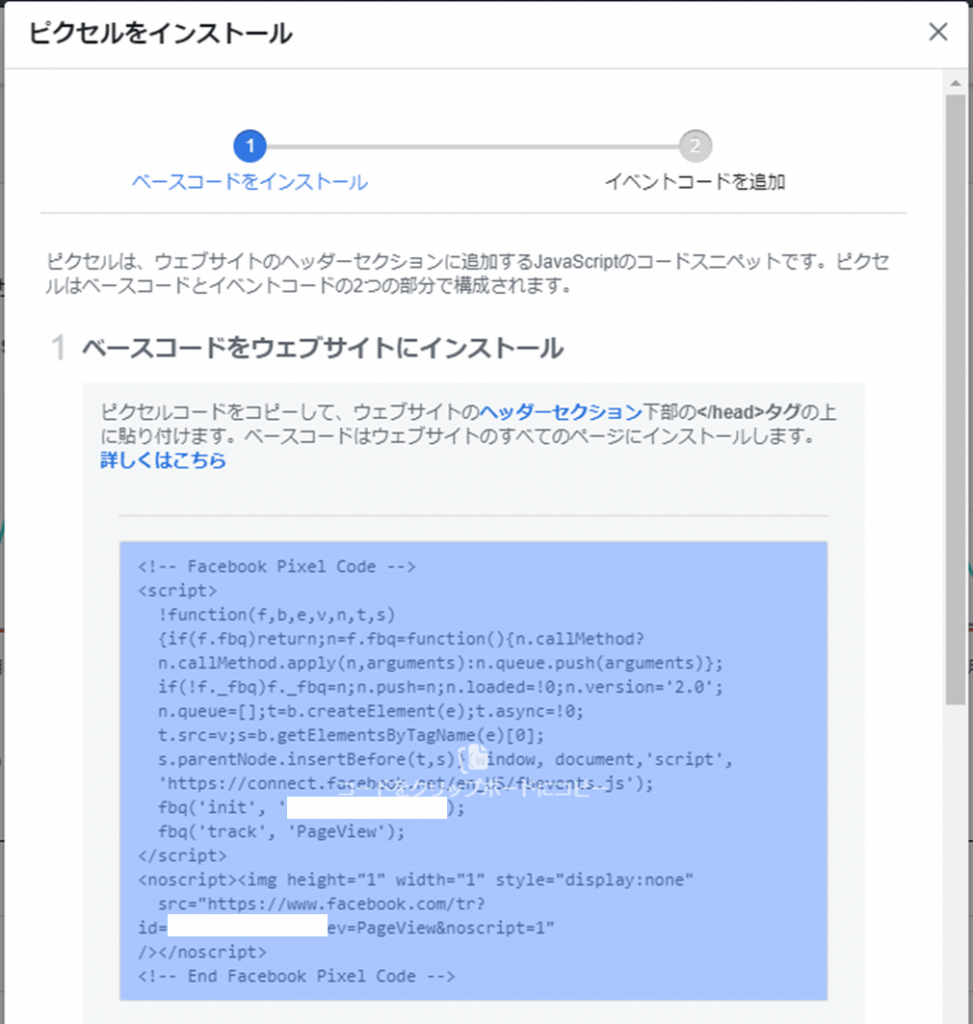Close the ピクセルをインストール dialog
This screenshot has width=973, height=1024.
(937, 31)
